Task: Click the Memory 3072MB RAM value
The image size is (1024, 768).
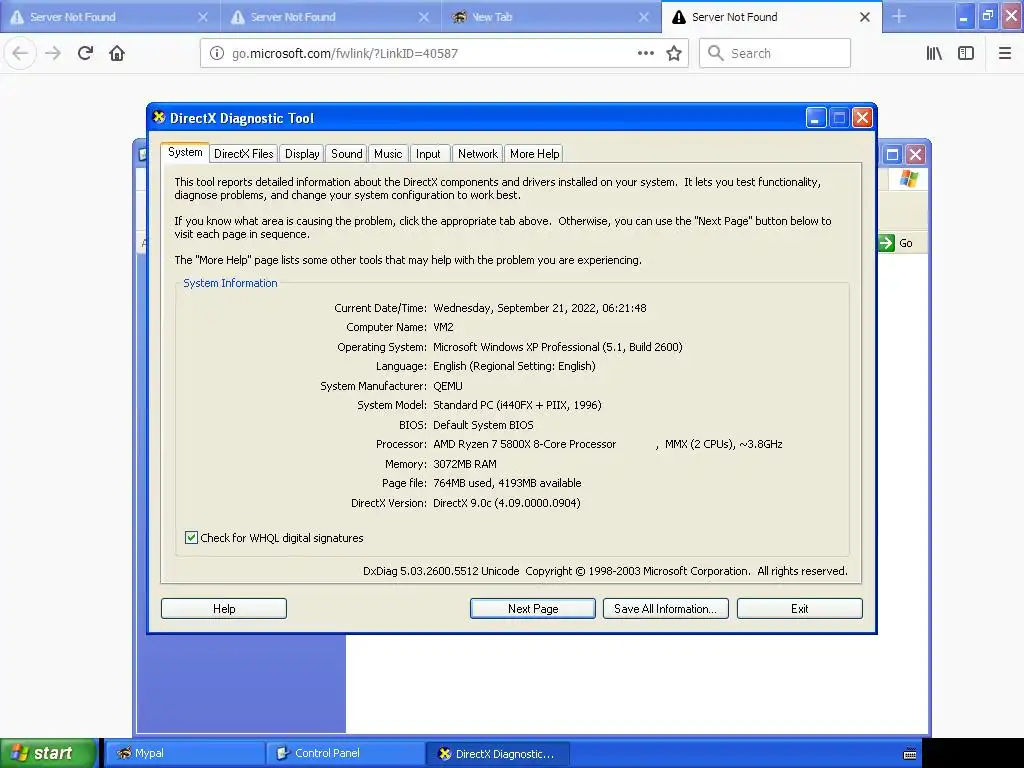Action: pos(465,464)
